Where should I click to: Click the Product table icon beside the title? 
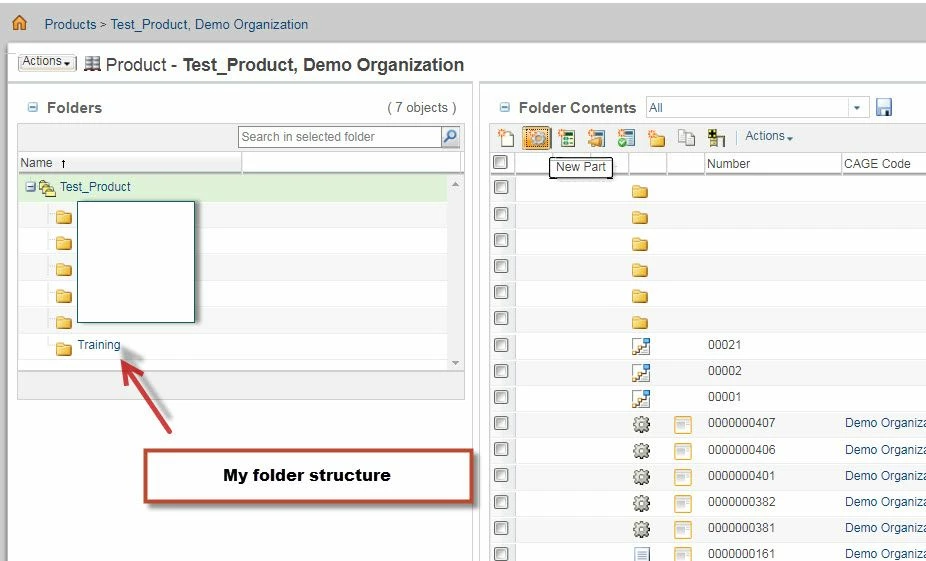click(x=92, y=63)
